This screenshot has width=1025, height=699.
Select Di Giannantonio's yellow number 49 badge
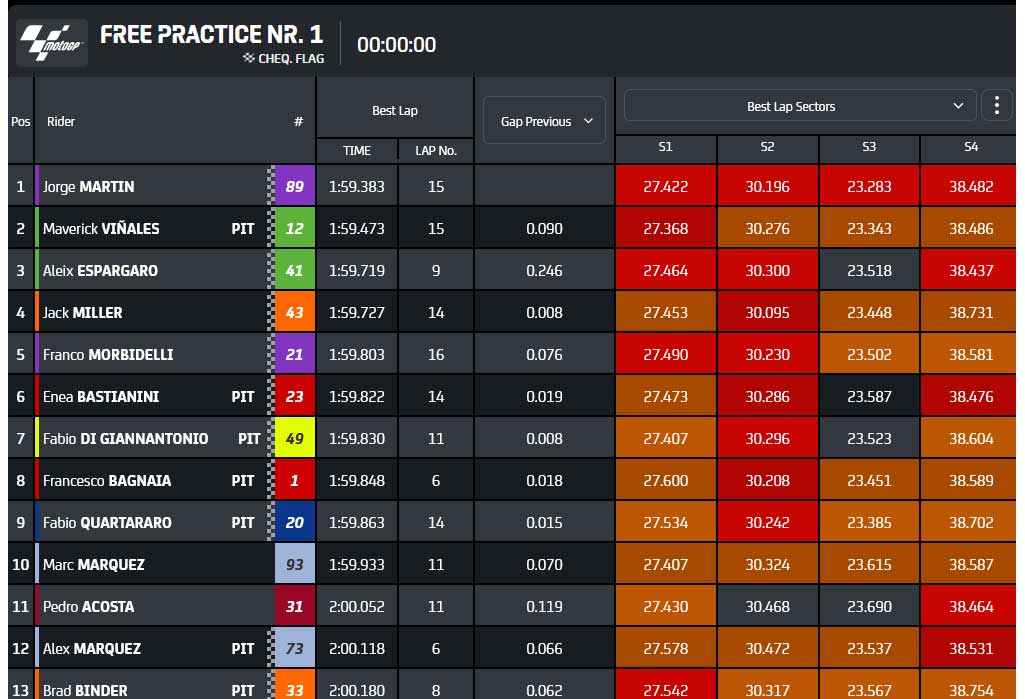294,438
